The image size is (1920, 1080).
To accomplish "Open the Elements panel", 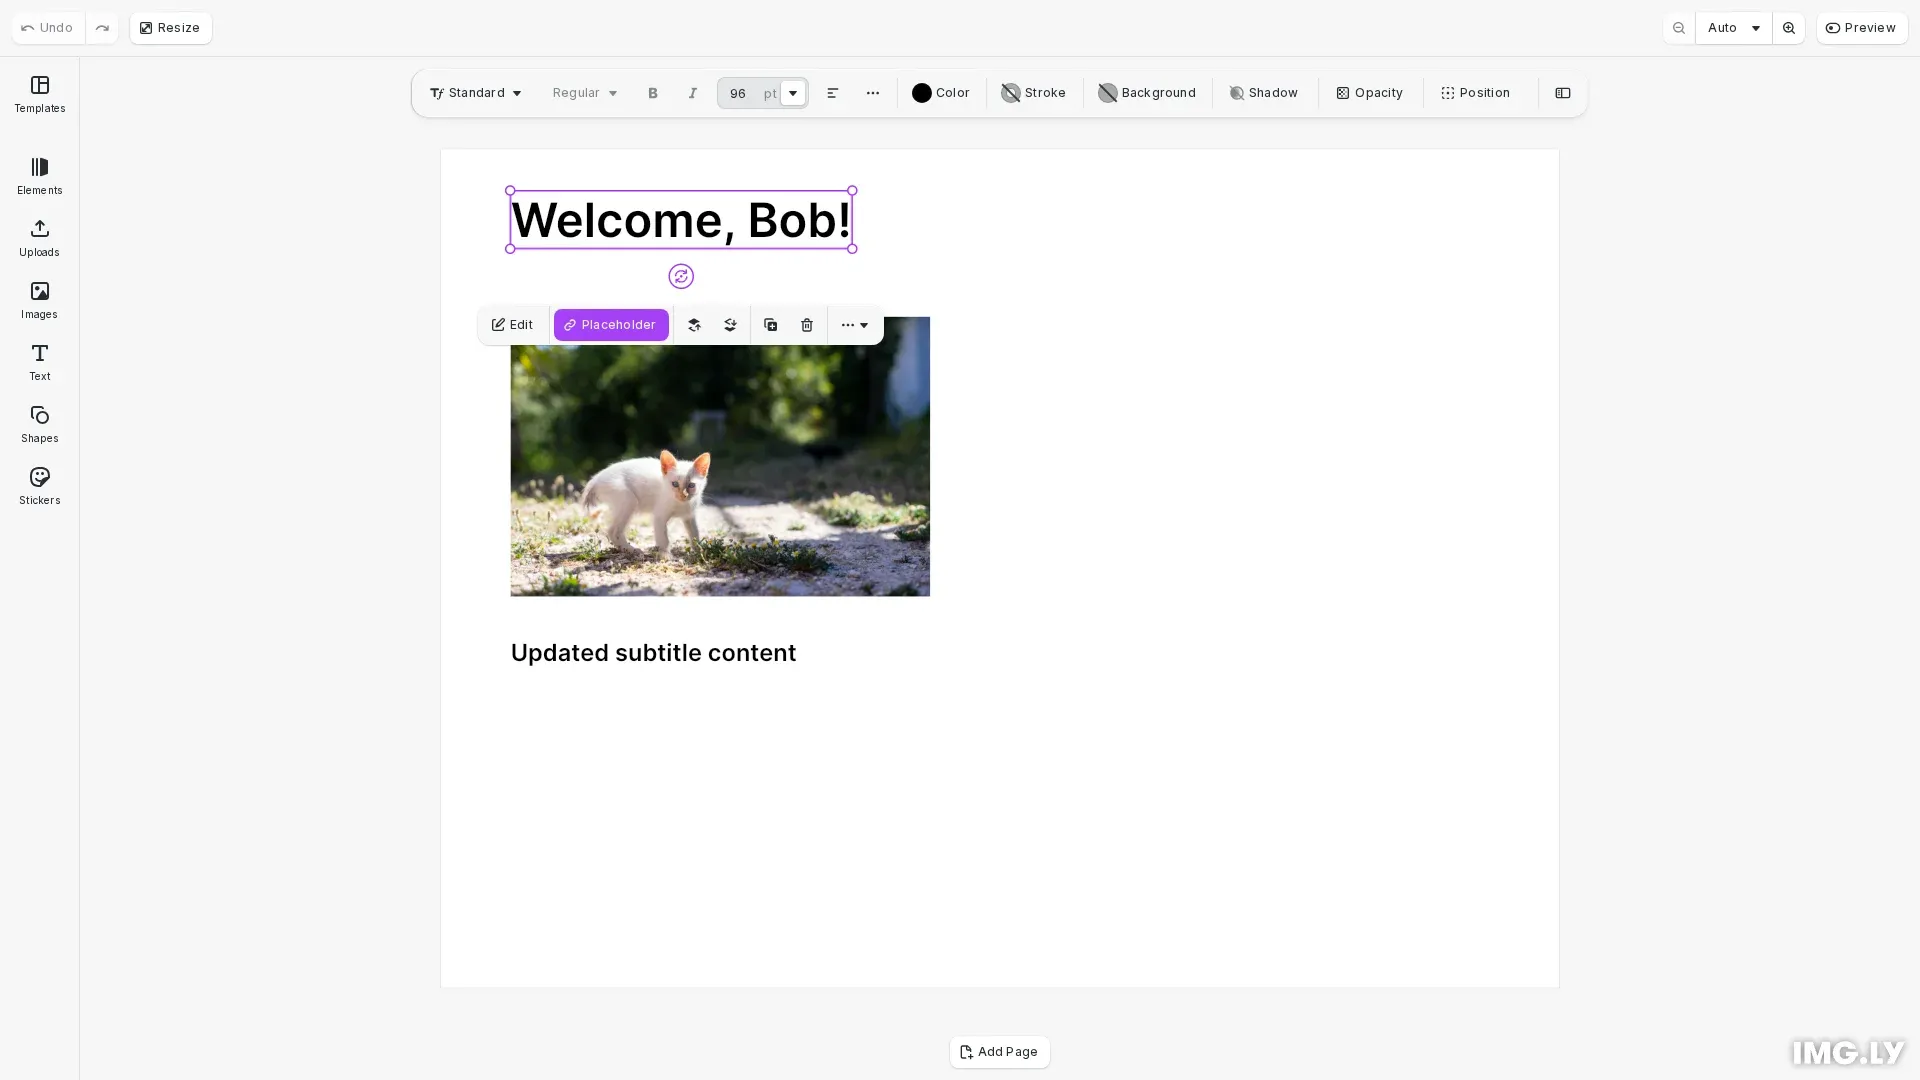I will point(39,176).
